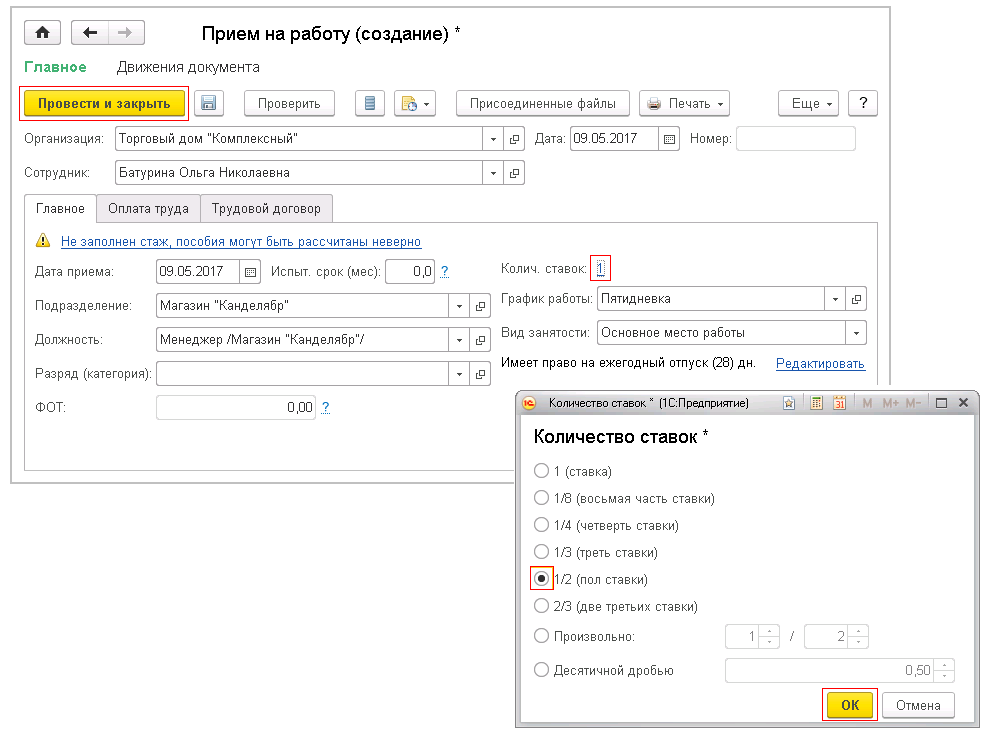Click the Провести и закрыть button

pos(104,103)
